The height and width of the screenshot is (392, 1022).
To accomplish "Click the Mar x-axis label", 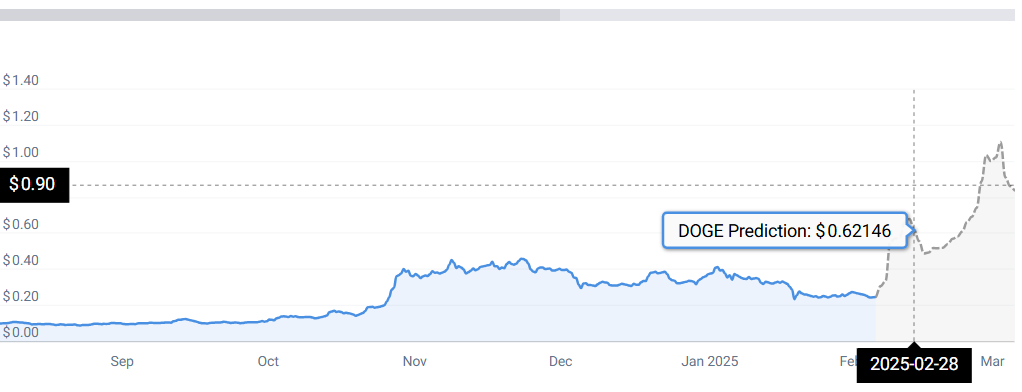I will (x=993, y=362).
